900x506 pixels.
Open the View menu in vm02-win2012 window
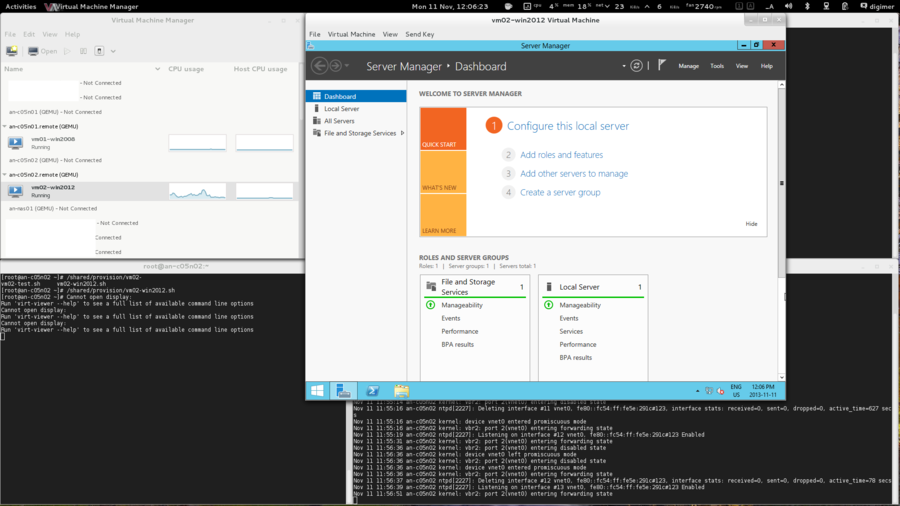pos(390,34)
